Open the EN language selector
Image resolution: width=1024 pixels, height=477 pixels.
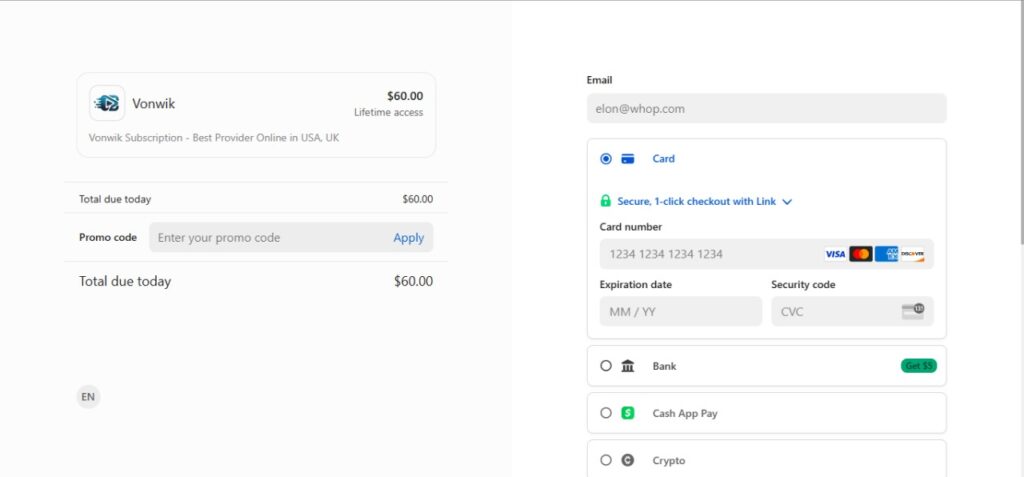[88, 397]
